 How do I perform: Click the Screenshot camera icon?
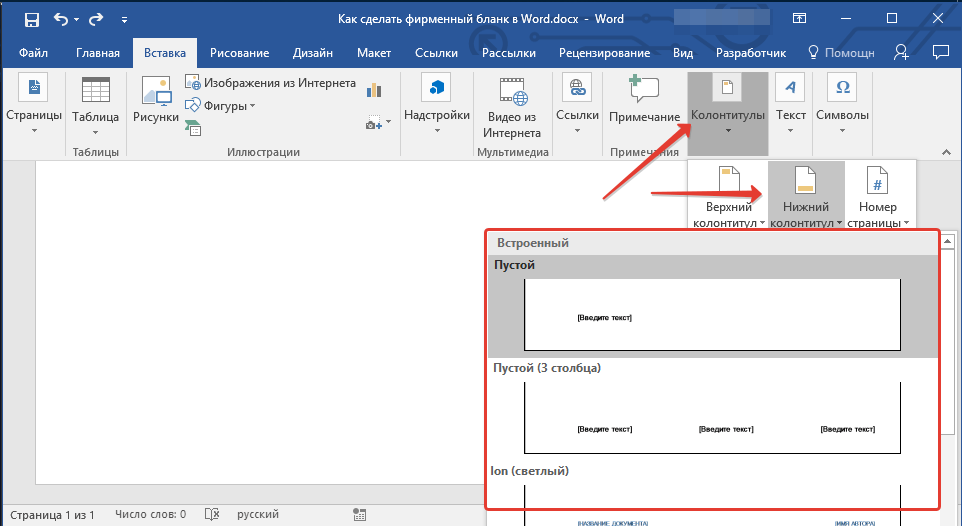pyautogui.click(x=374, y=122)
